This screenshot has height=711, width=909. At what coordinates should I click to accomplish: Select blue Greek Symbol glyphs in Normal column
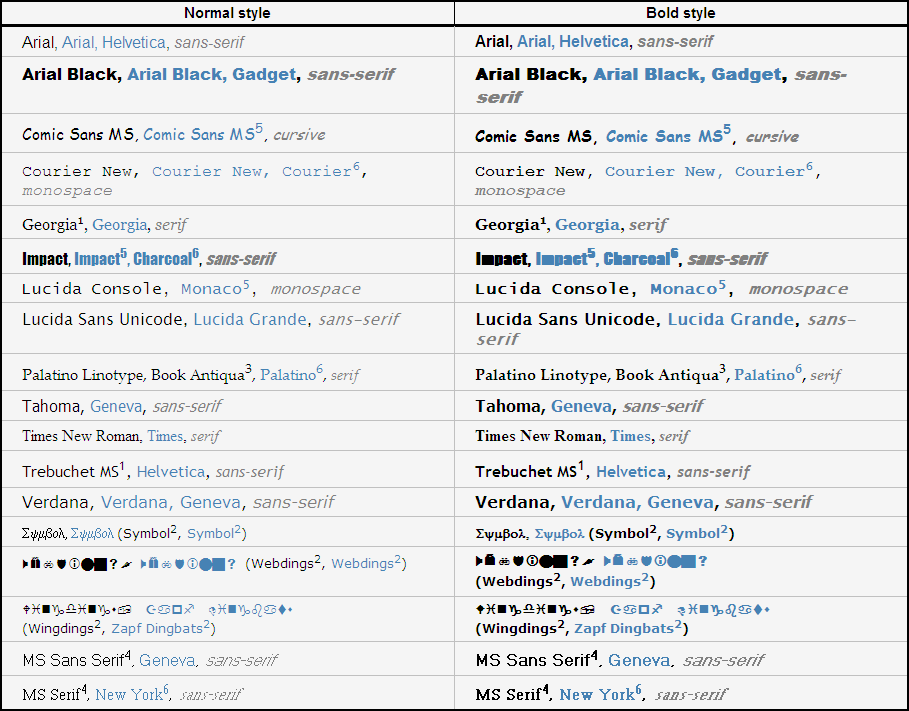(92, 533)
